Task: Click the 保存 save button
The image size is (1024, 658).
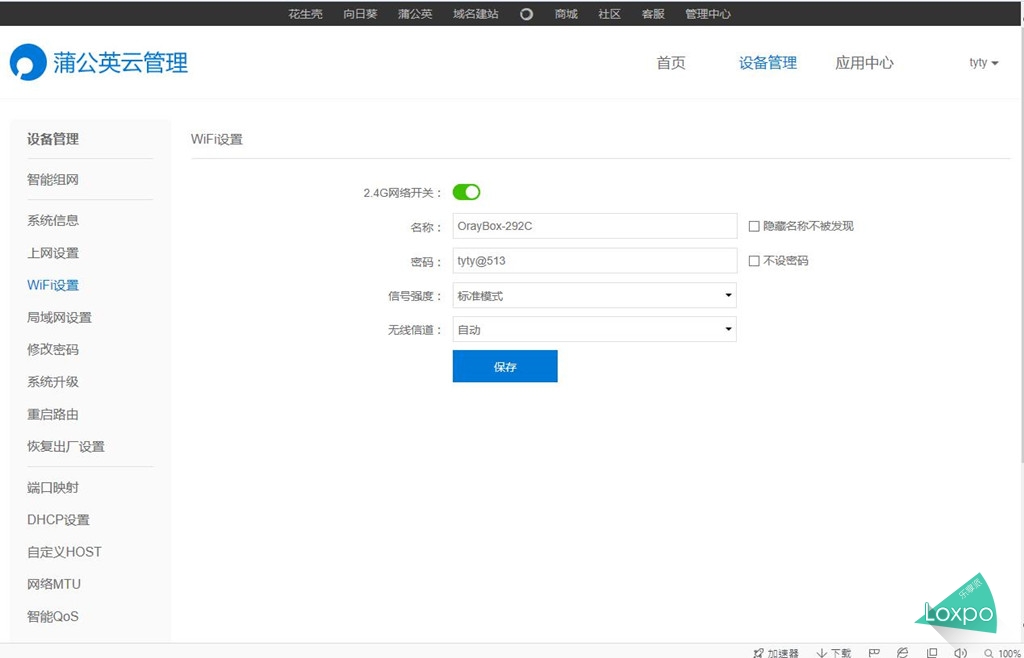Action: (505, 366)
